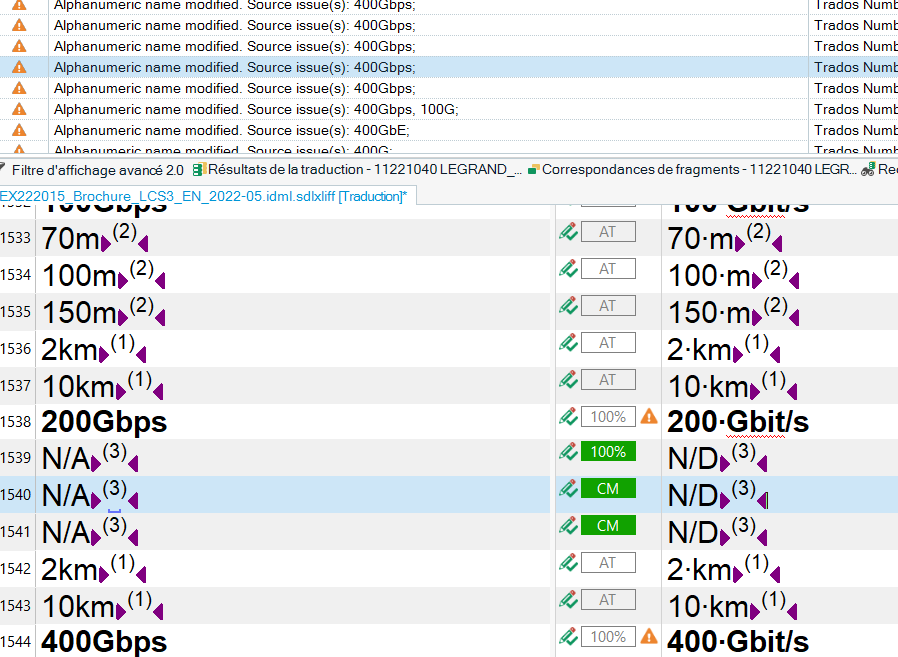Click segment number 1540
The image size is (898, 657).
(x=15, y=494)
